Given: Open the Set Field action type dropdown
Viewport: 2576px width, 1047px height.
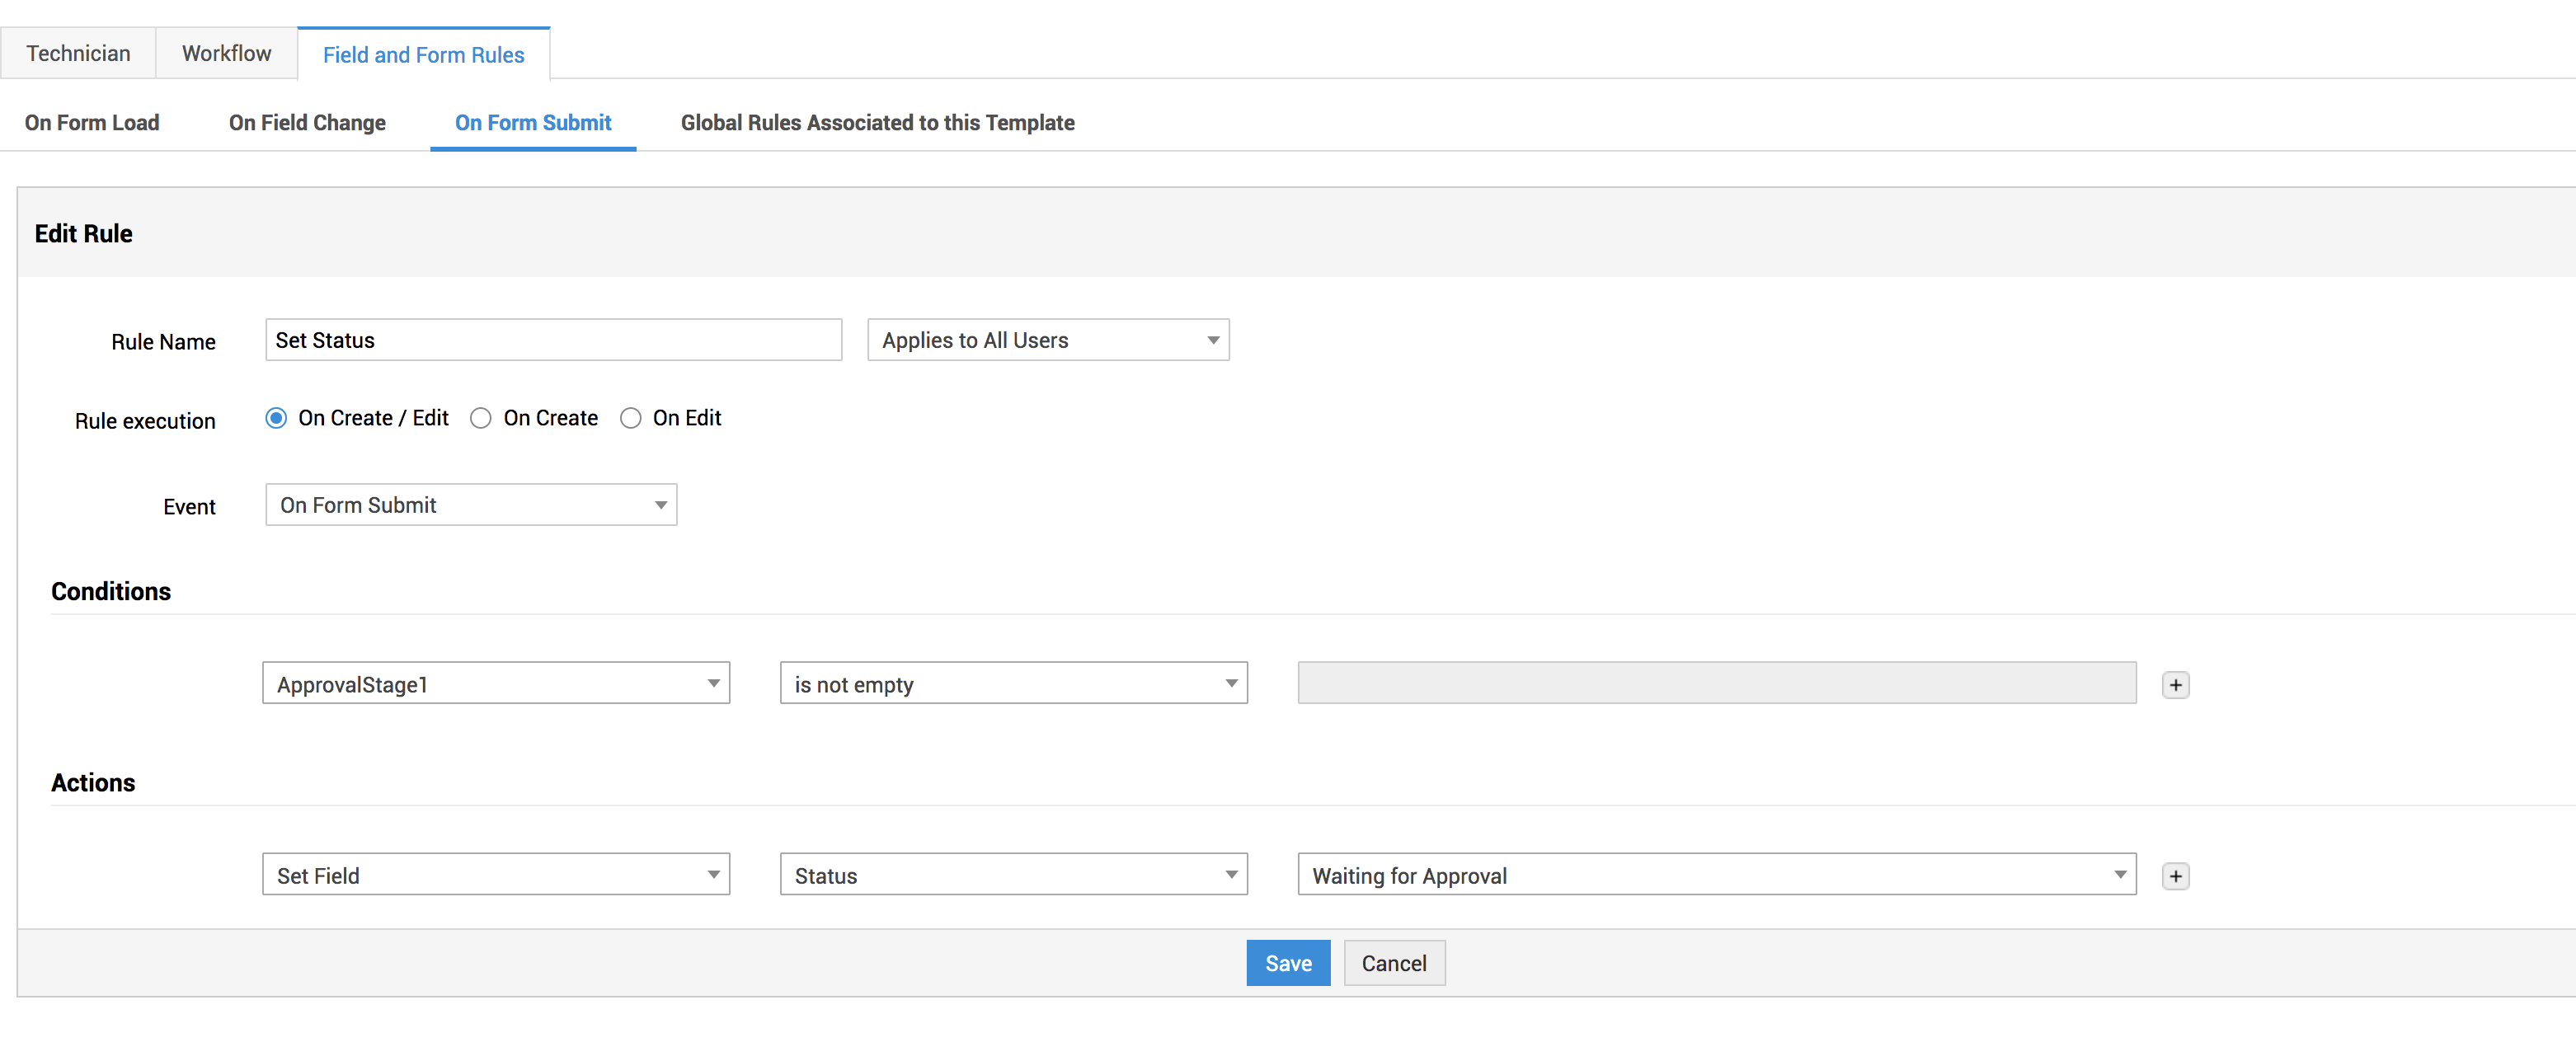Looking at the screenshot, I should [496, 875].
